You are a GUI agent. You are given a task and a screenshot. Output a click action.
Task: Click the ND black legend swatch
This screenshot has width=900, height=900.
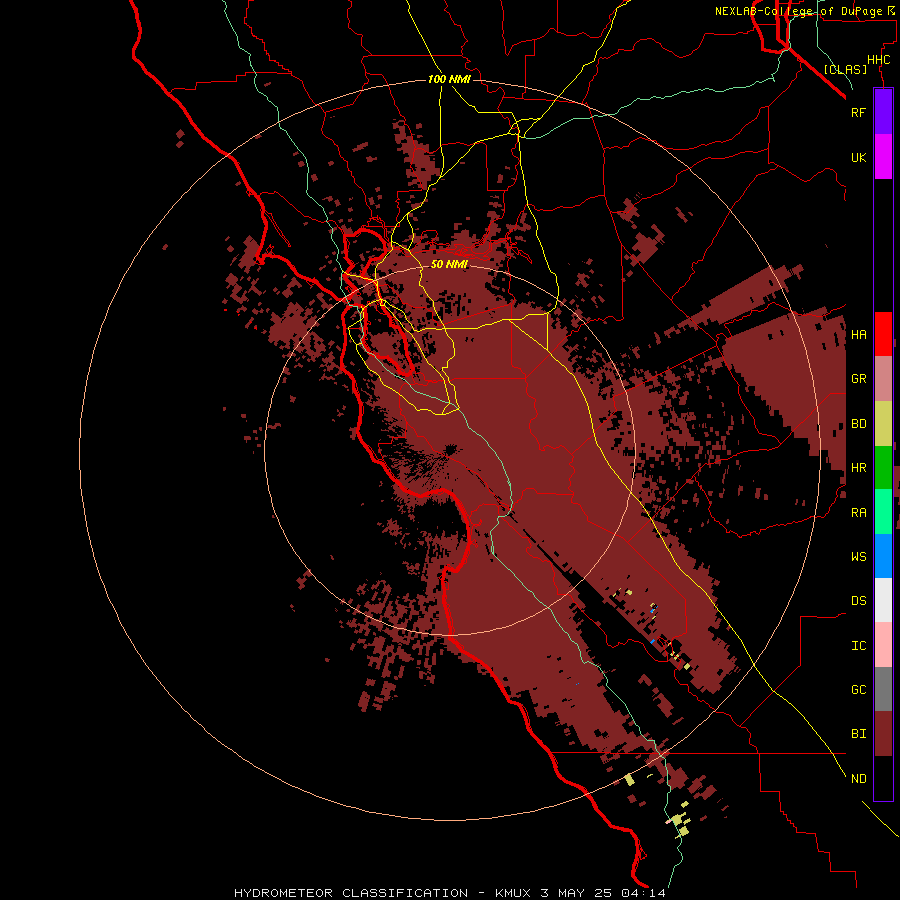(x=883, y=778)
